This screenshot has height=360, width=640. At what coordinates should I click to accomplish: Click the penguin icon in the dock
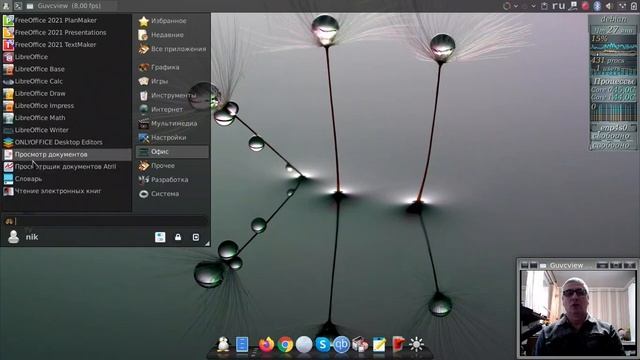pyautogui.click(x=223, y=344)
